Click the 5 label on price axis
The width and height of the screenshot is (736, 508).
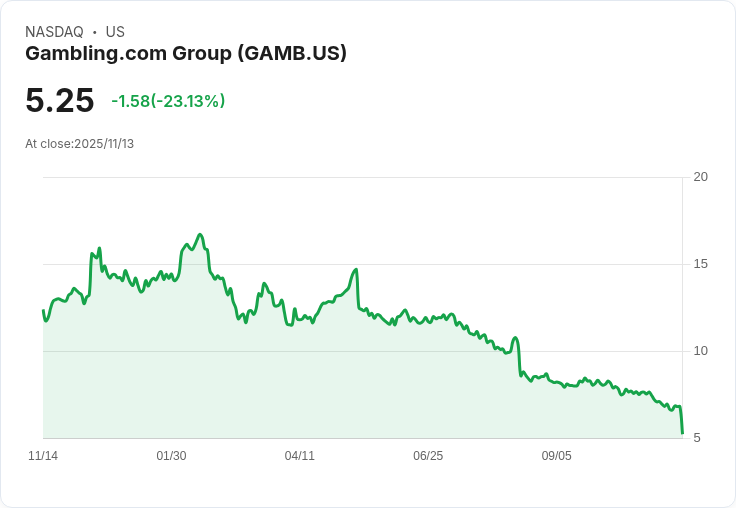[x=697, y=438]
